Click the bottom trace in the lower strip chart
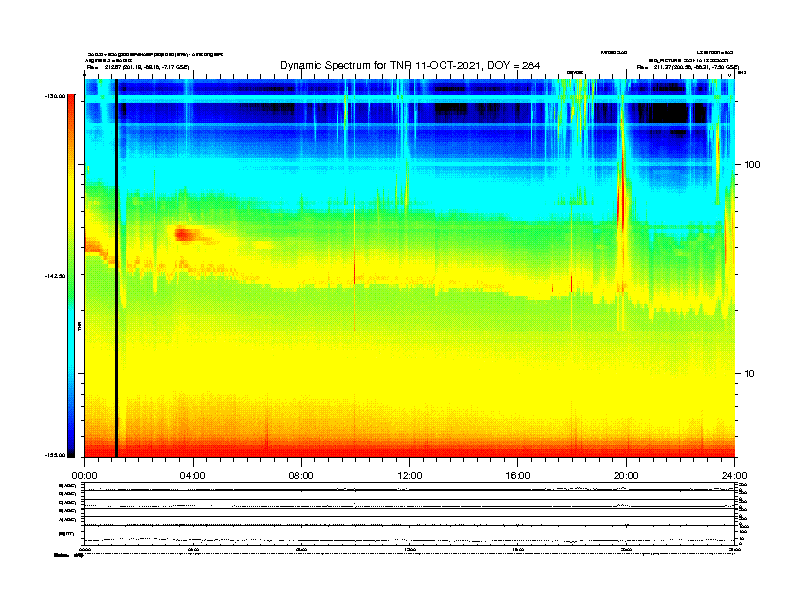This screenshot has height=612, width=792. [x=410, y=540]
